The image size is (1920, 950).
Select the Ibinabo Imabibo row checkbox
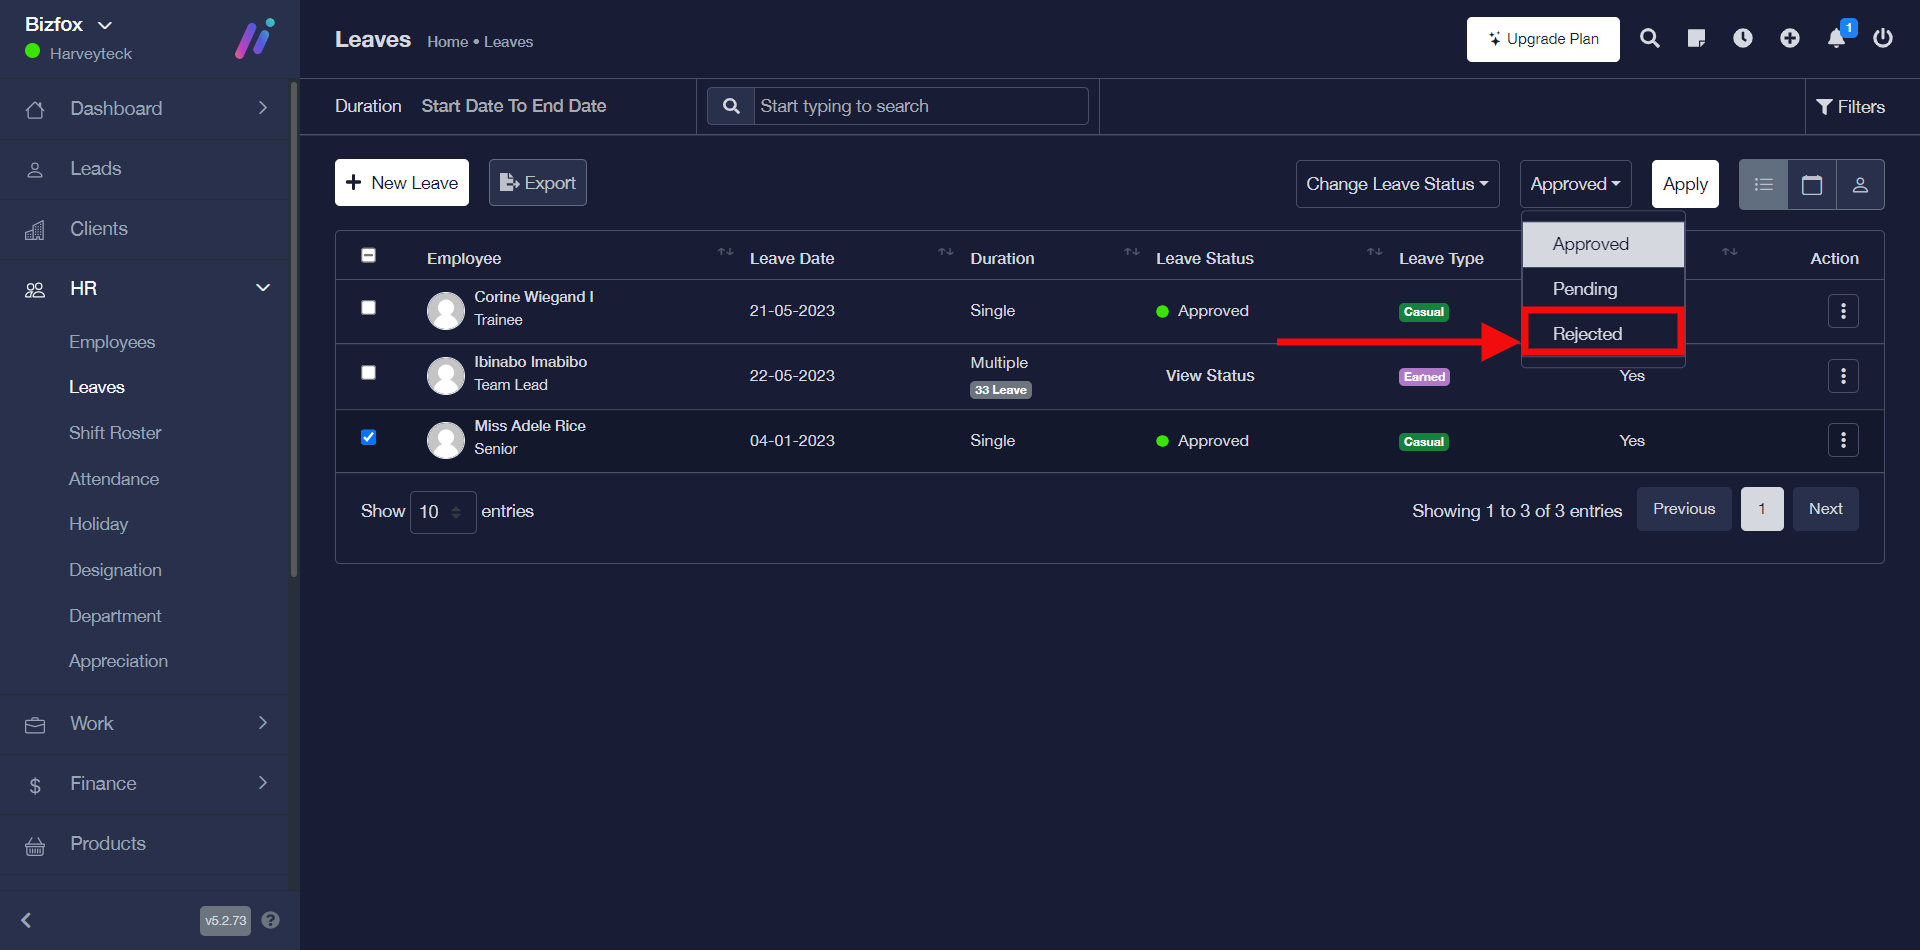pyautogui.click(x=368, y=373)
